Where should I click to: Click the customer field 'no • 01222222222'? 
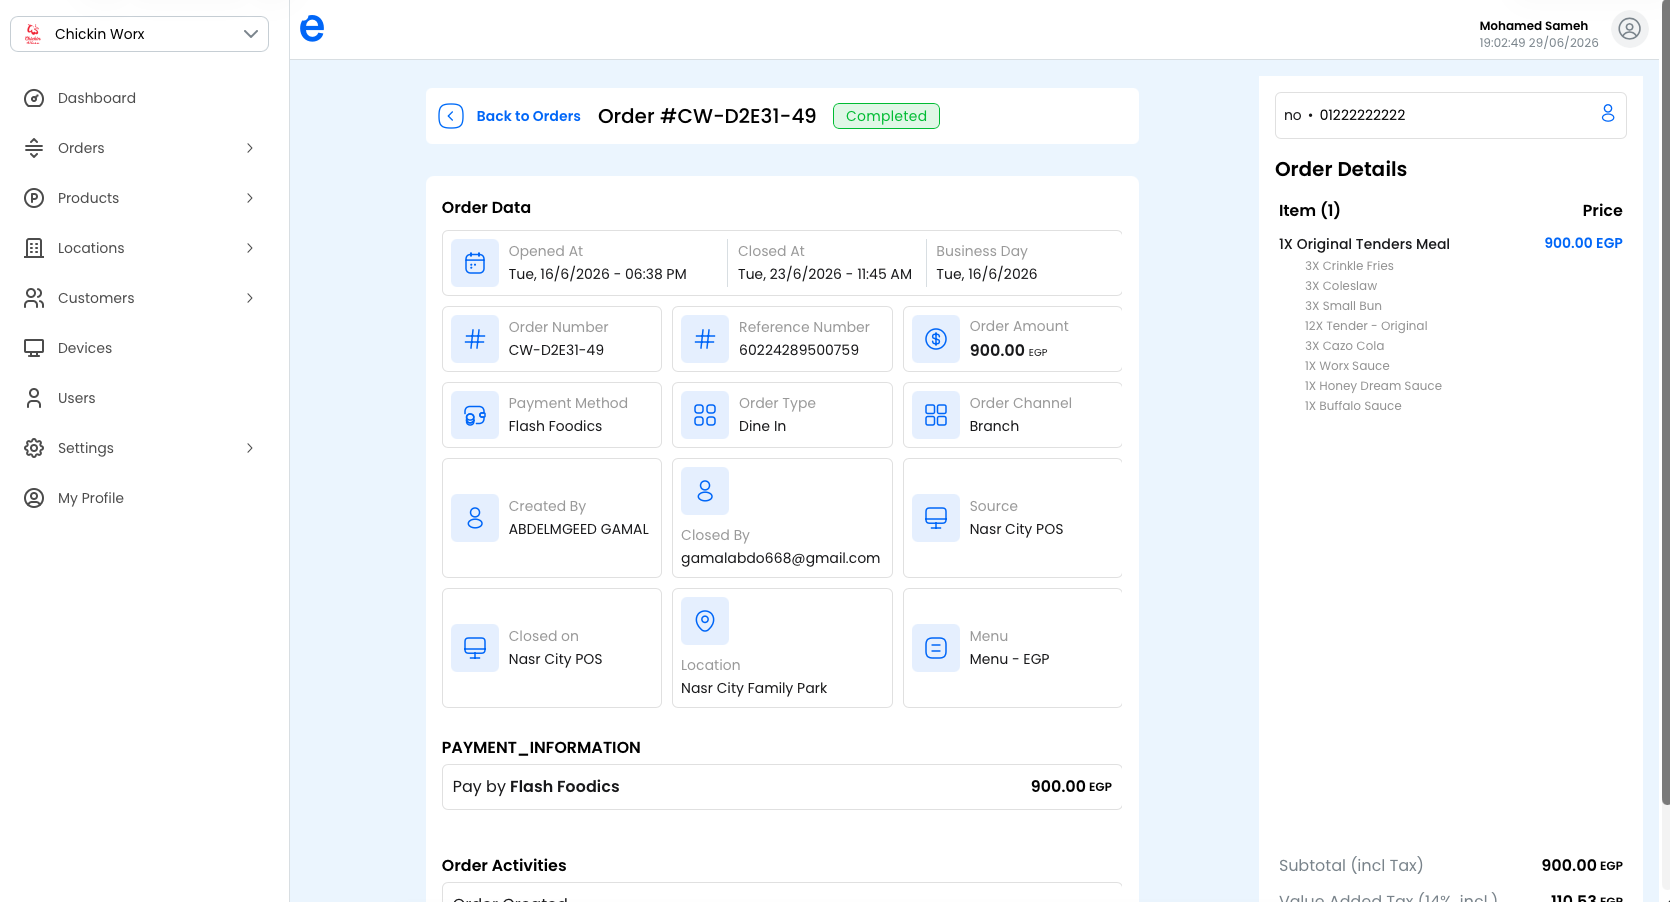click(x=1450, y=115)
